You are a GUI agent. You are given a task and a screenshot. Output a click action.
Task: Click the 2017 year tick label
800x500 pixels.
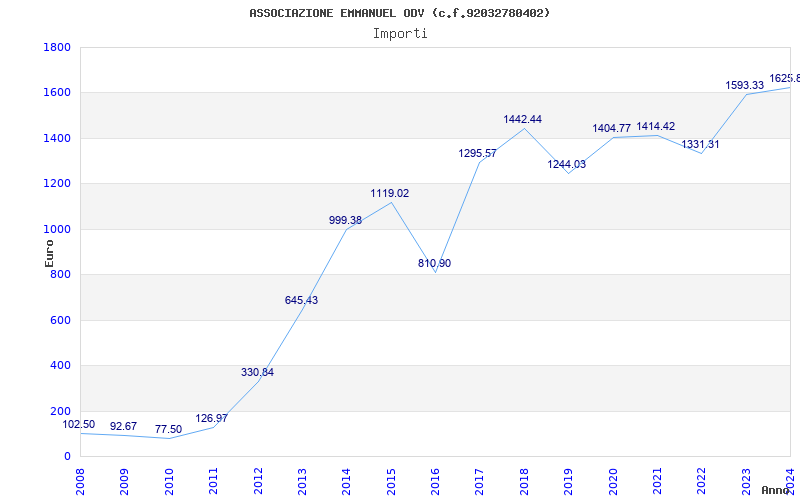480,482
